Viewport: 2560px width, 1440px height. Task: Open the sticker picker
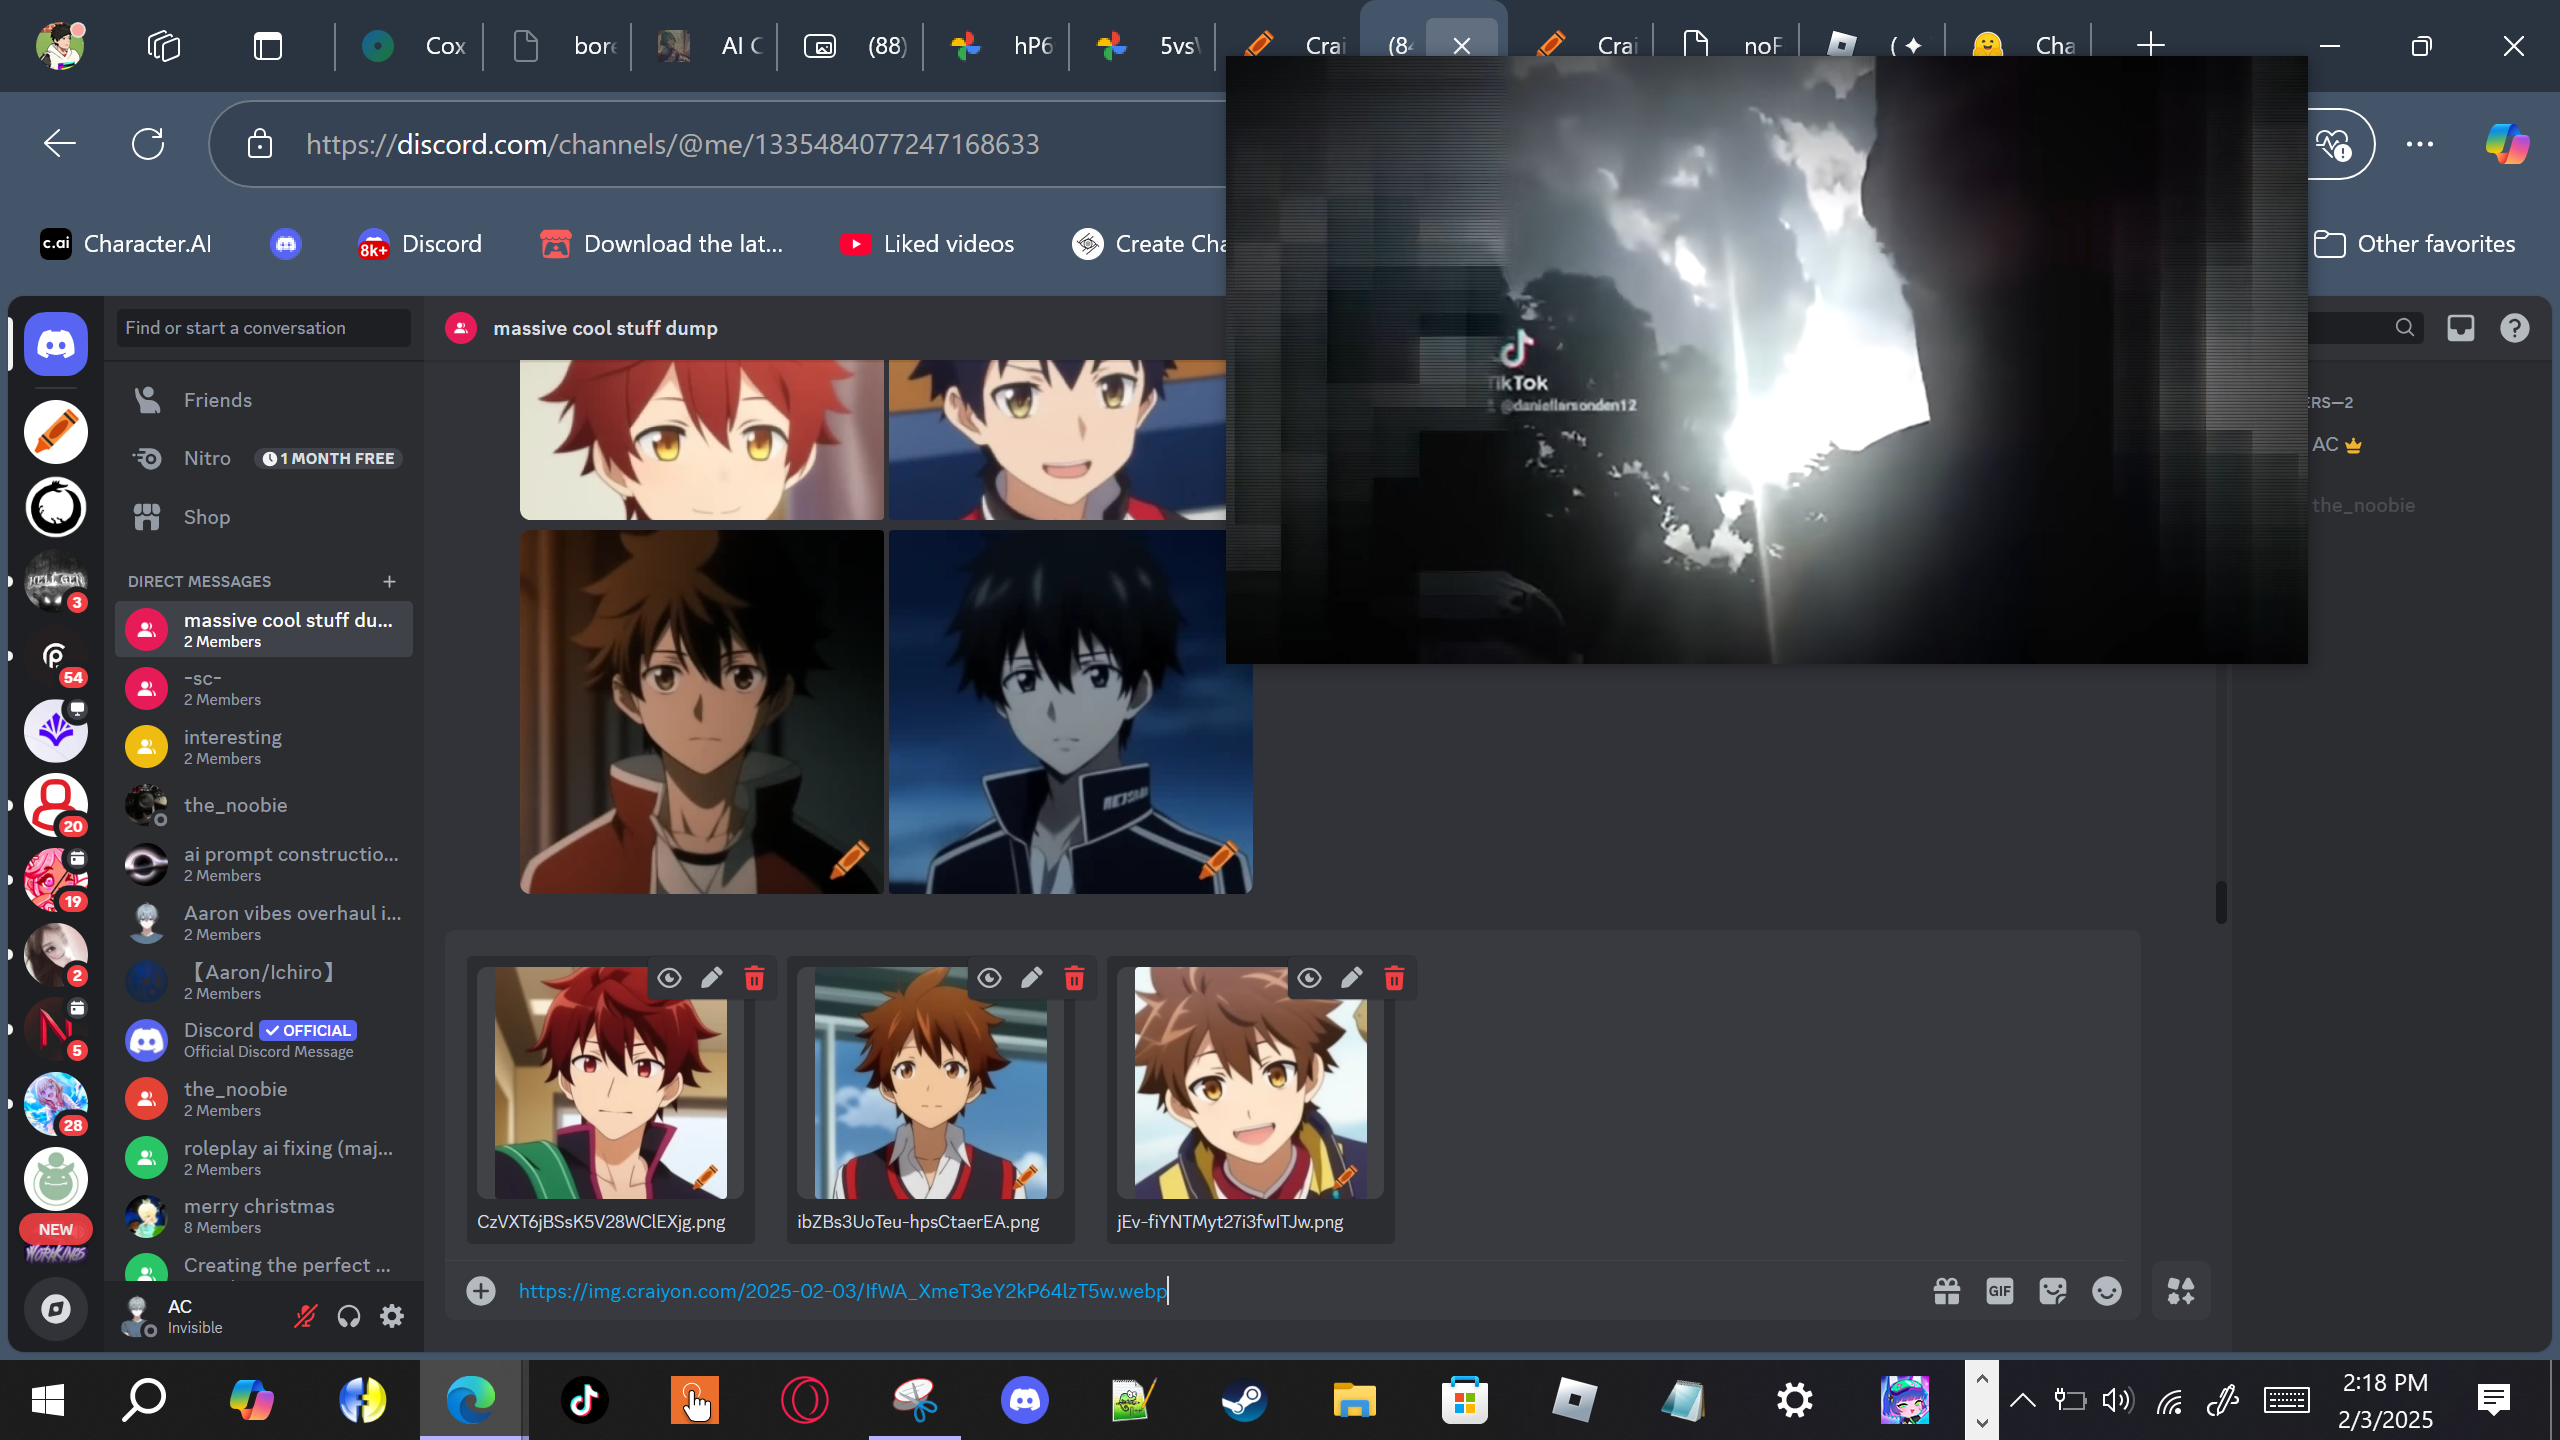[2052, 1291]
